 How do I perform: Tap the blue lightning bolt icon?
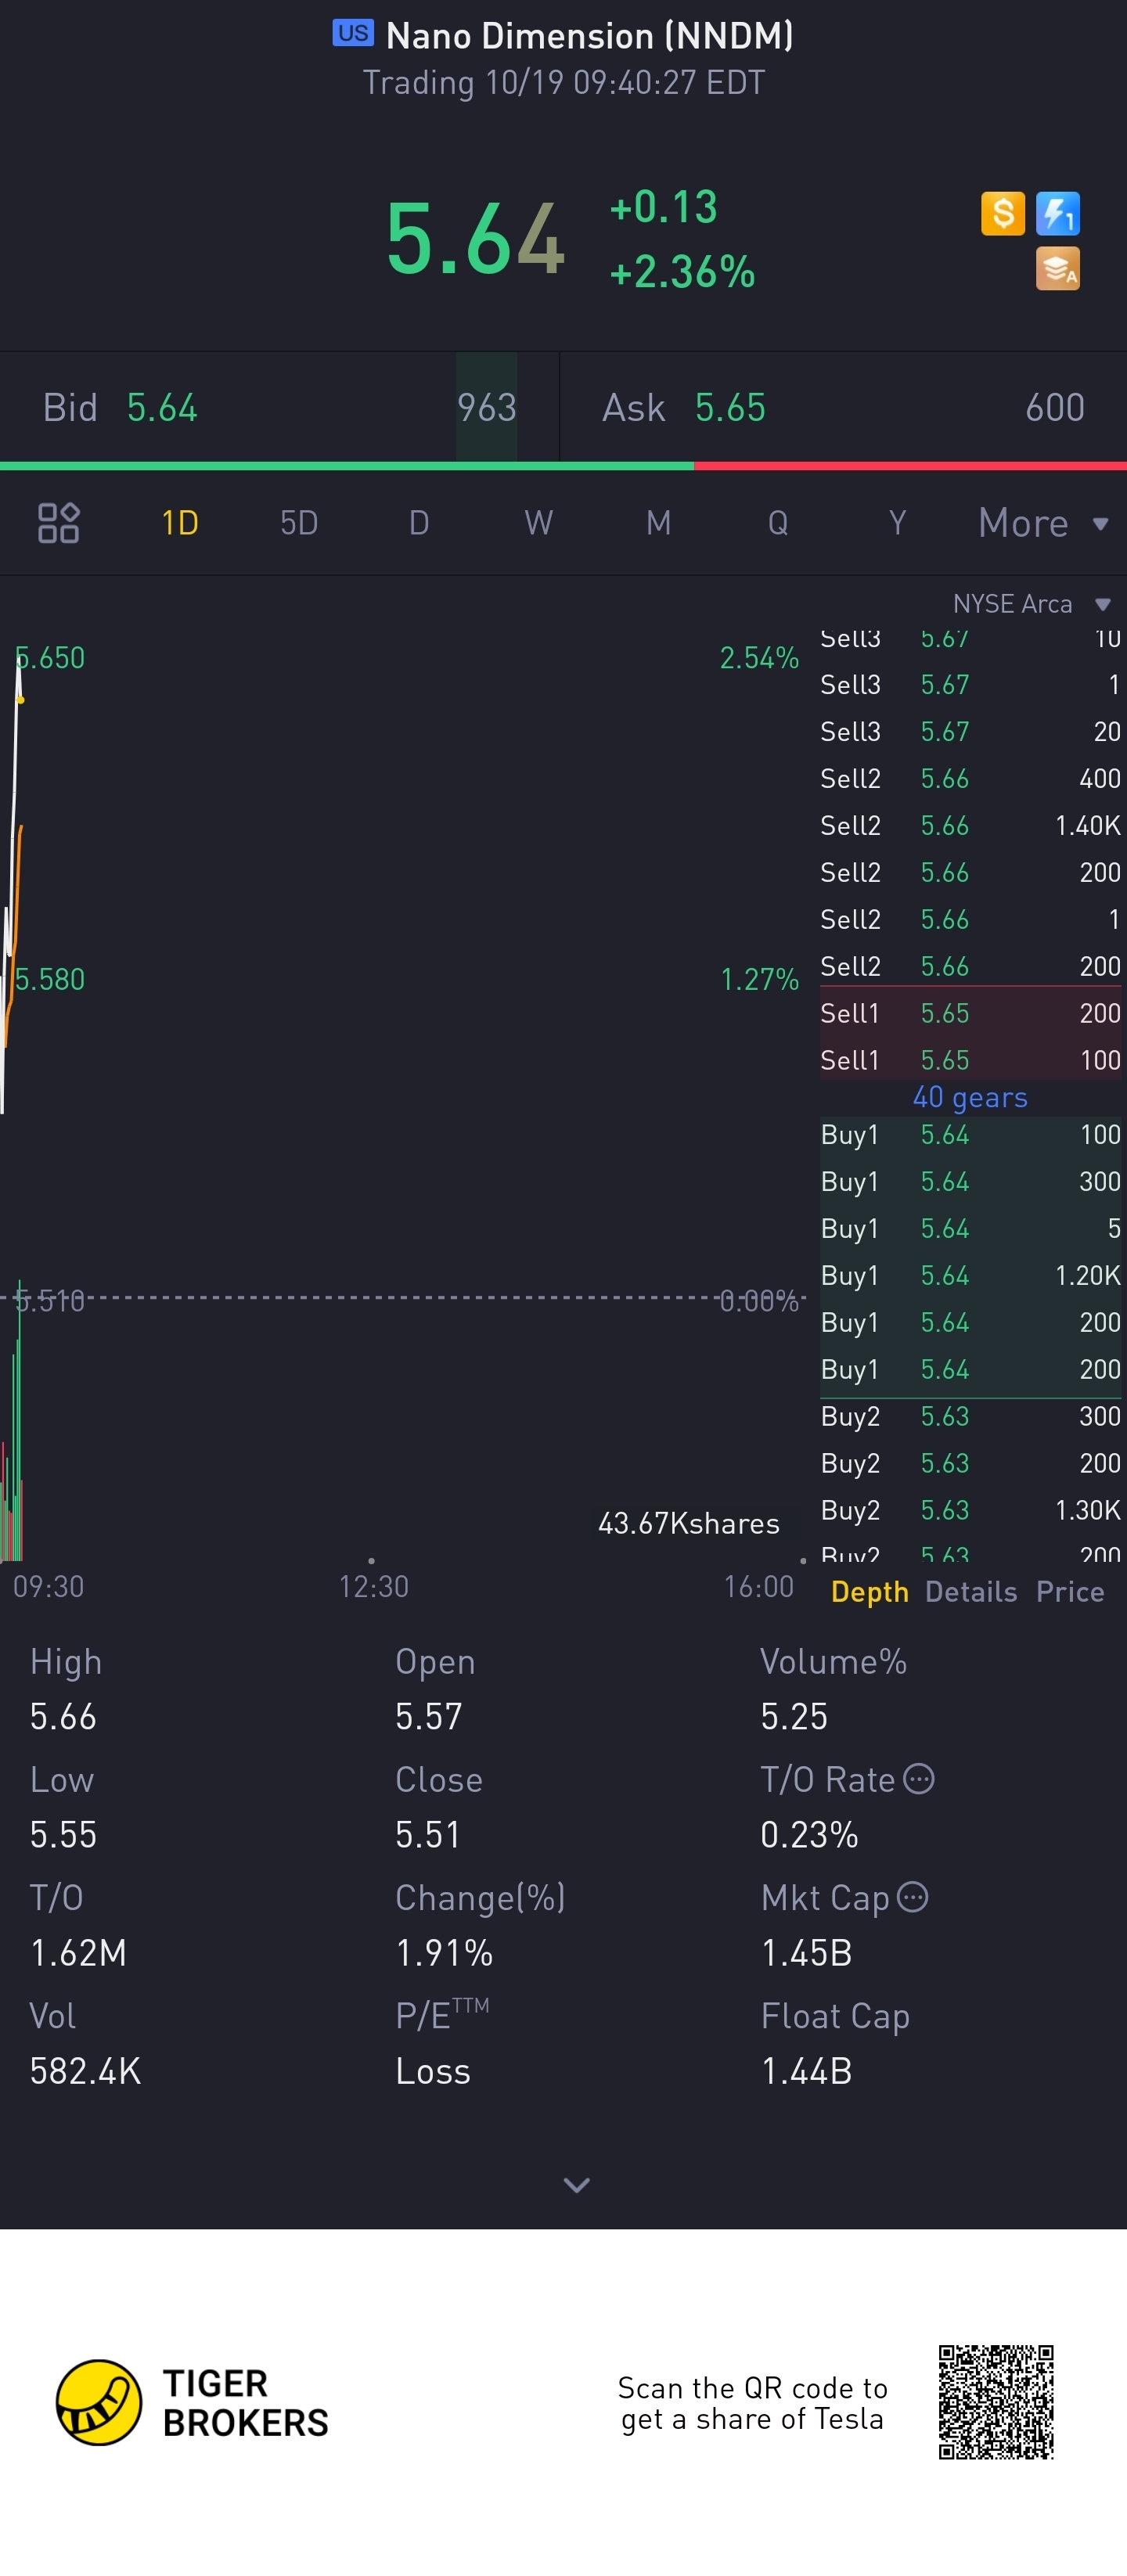1057,213
